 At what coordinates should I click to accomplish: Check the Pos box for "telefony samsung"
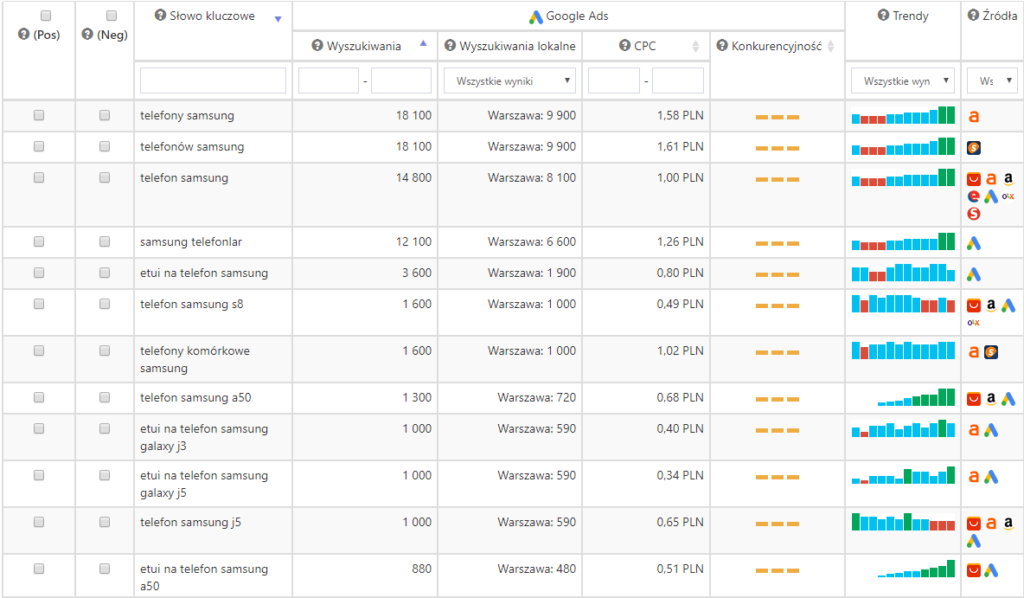(x=39, y=115)
